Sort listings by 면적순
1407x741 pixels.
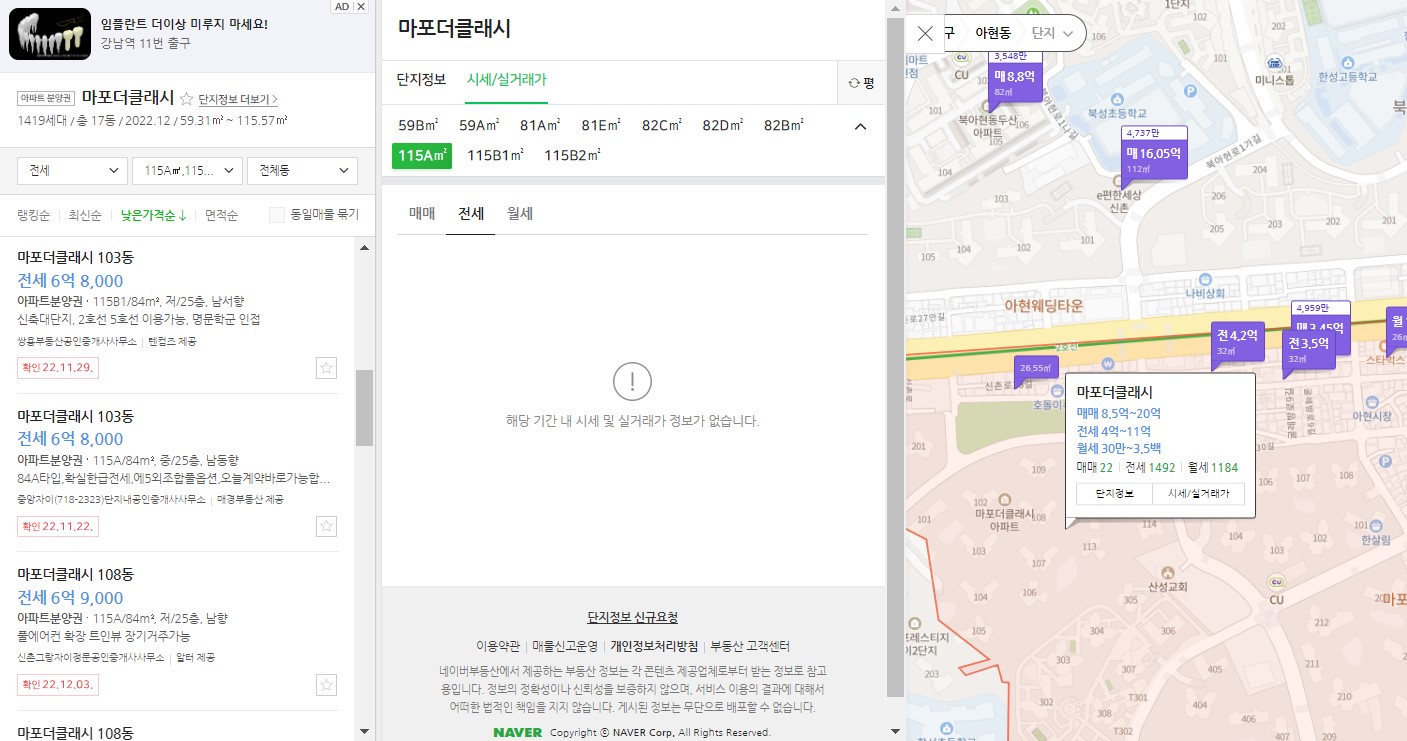pos(221,215)
